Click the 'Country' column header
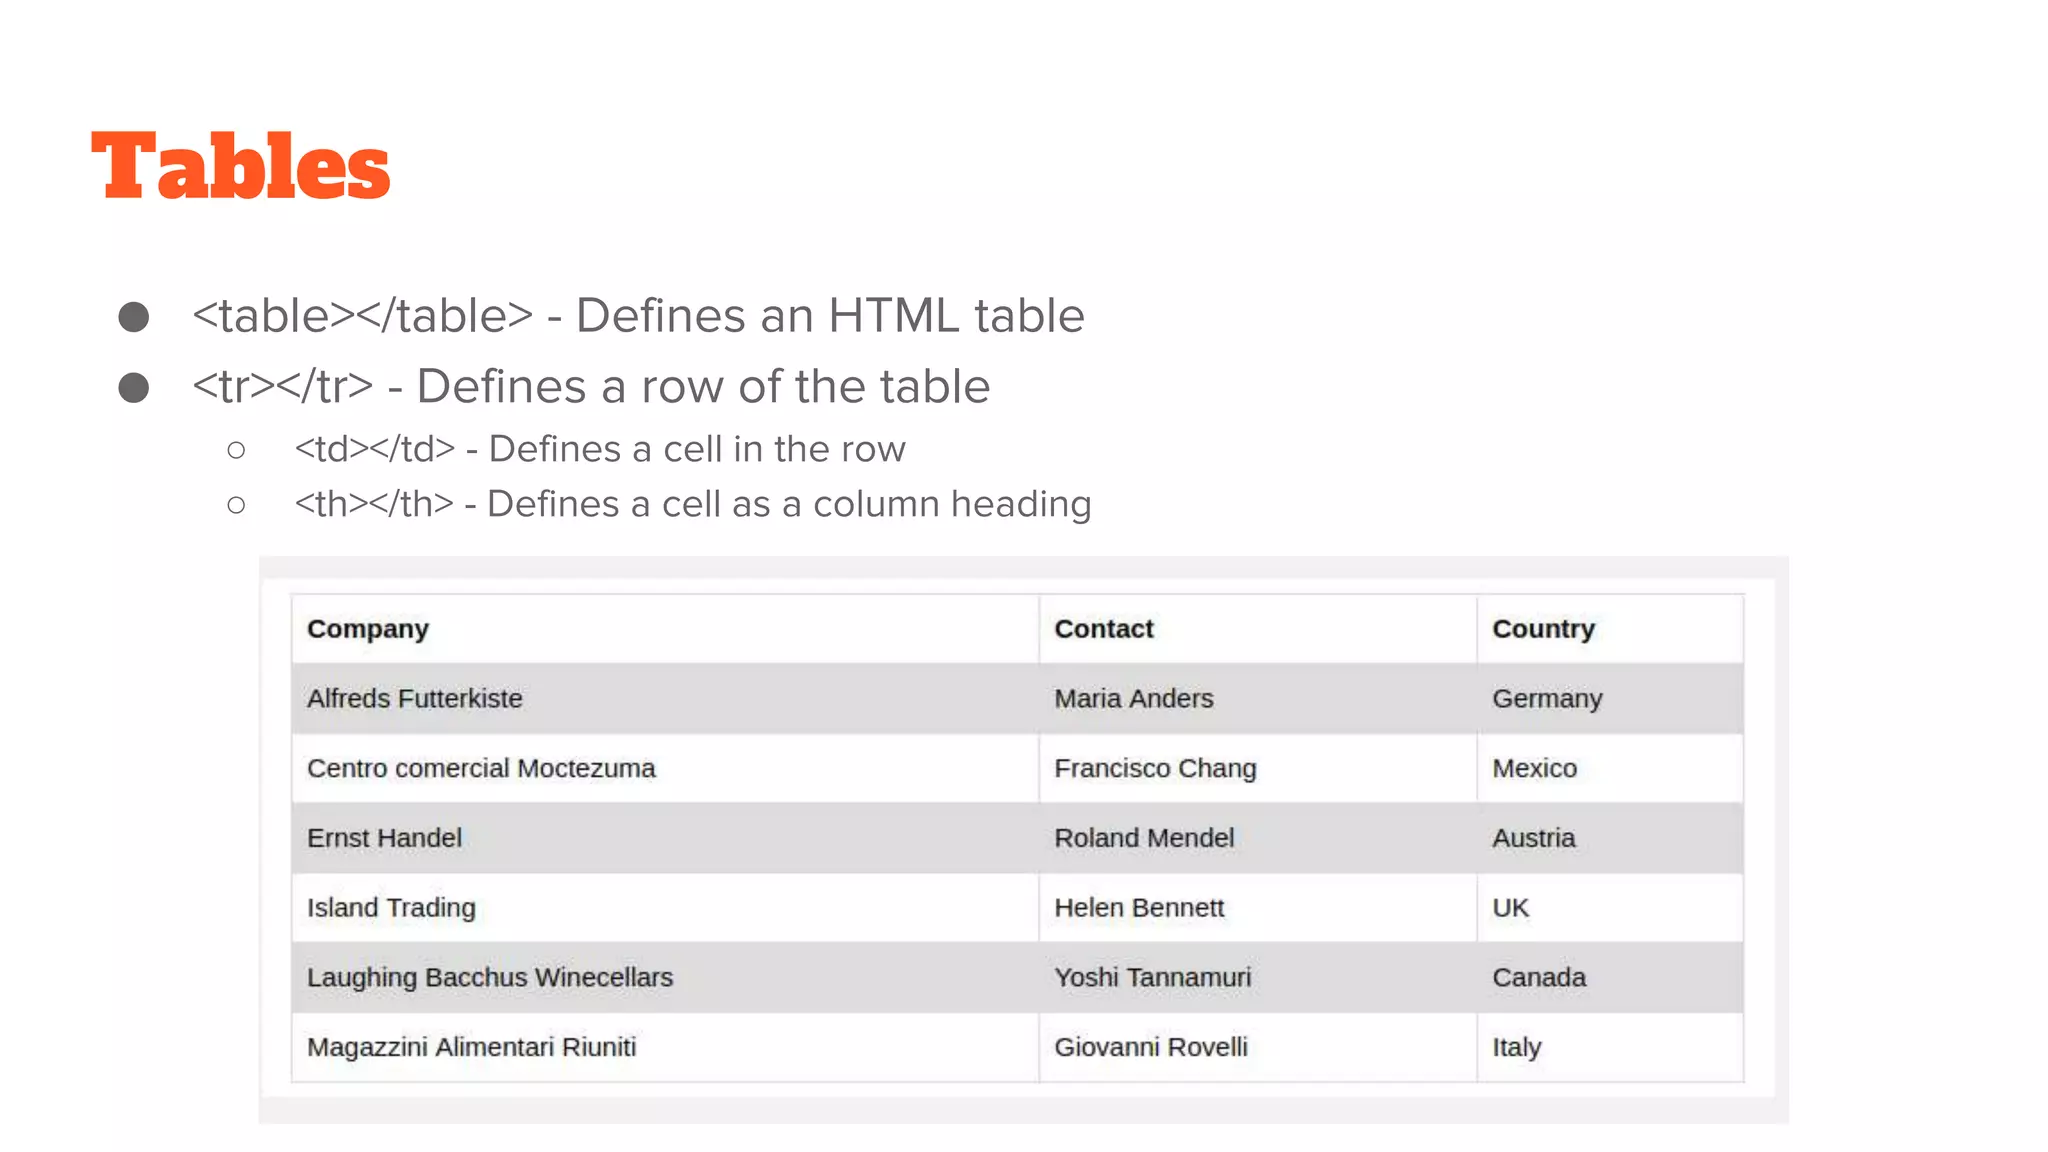Viewport: 2048px width, 1152px height. tap(1610, 629)
